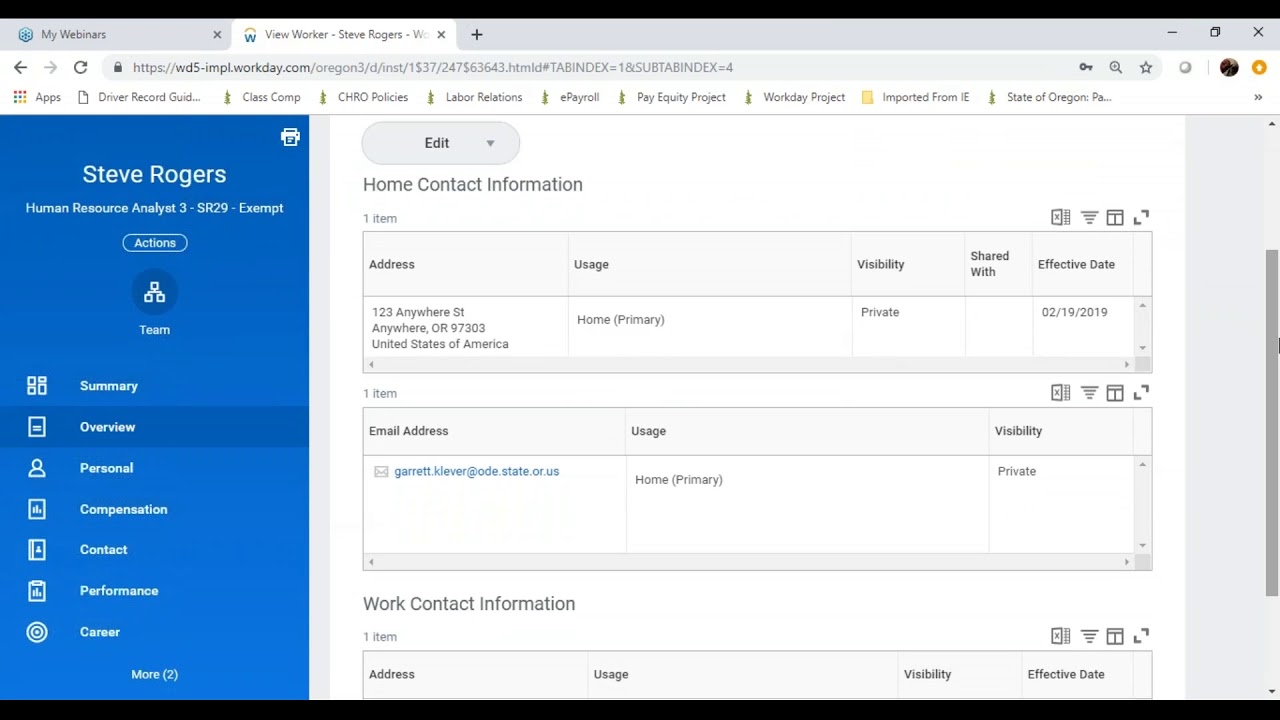Click the browser address bar URL
This screenshot has height=720, width=1280.
pyautogui.click(x=432, y=67)
